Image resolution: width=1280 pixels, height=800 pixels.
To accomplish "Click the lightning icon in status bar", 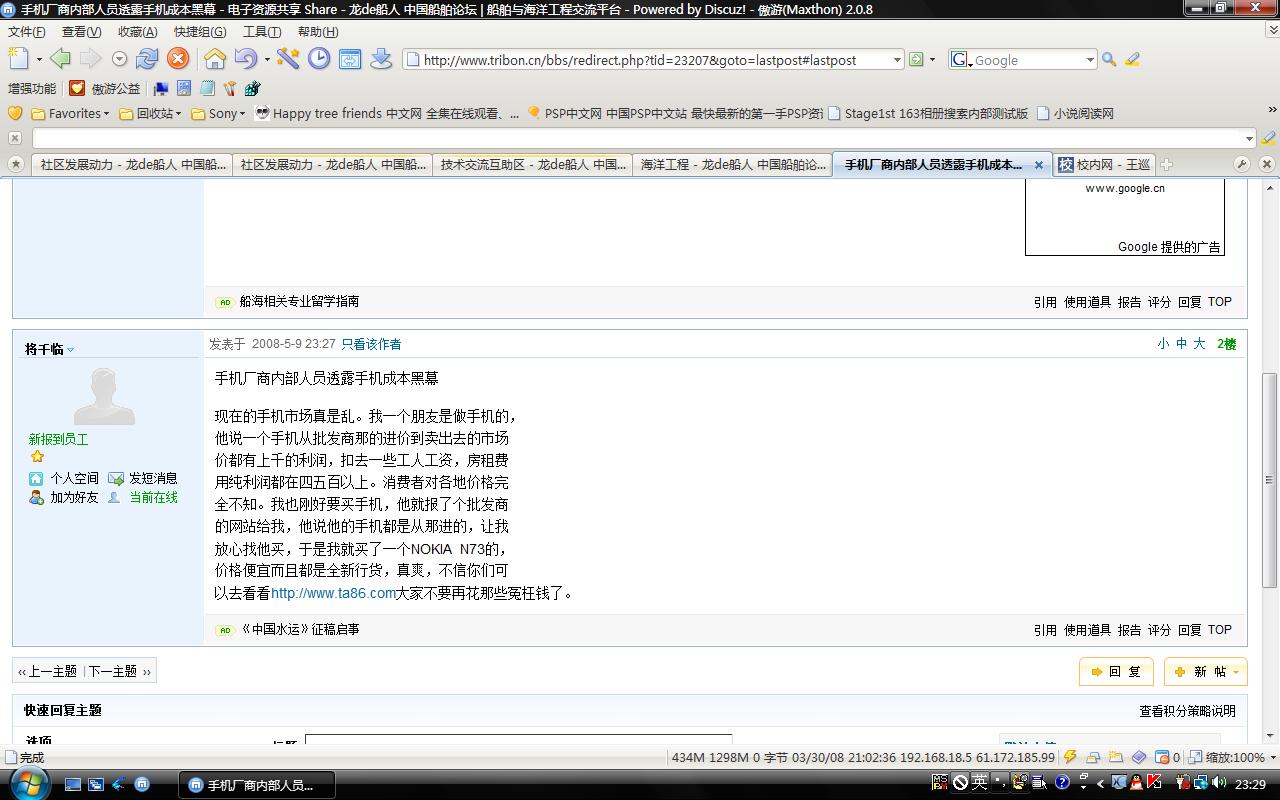I will (1070, 757).
